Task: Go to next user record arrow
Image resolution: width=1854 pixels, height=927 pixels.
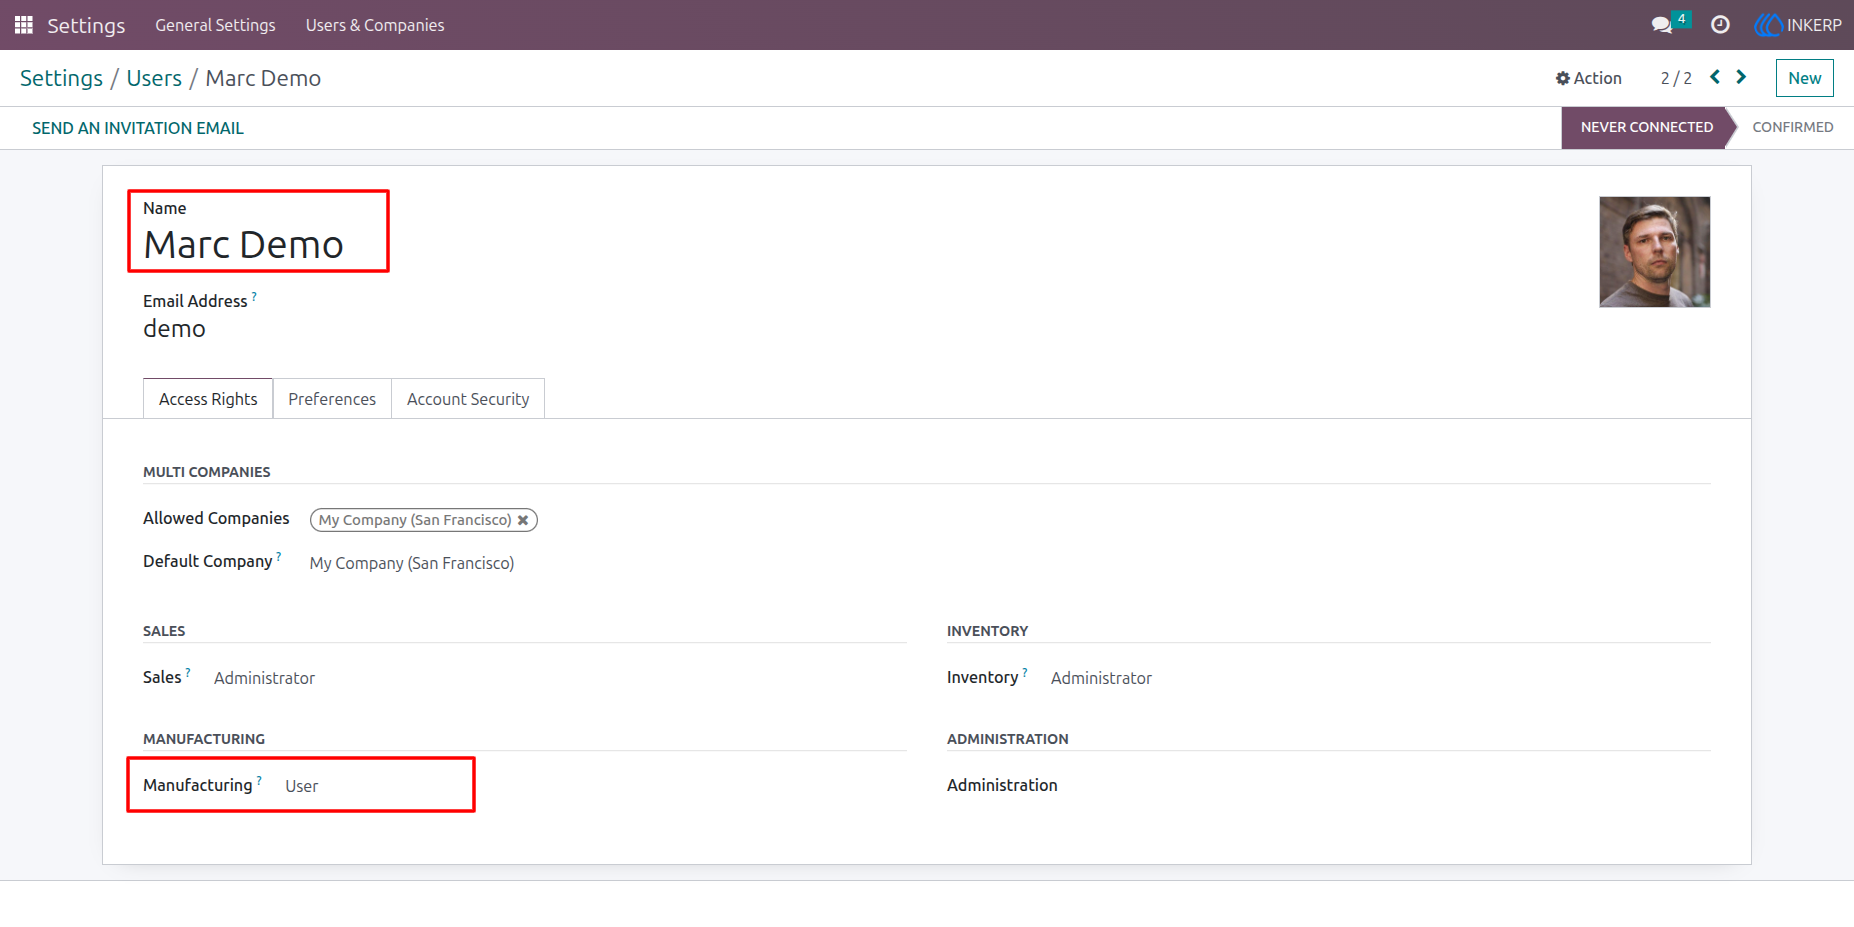Action: [x=1741, y=77]
